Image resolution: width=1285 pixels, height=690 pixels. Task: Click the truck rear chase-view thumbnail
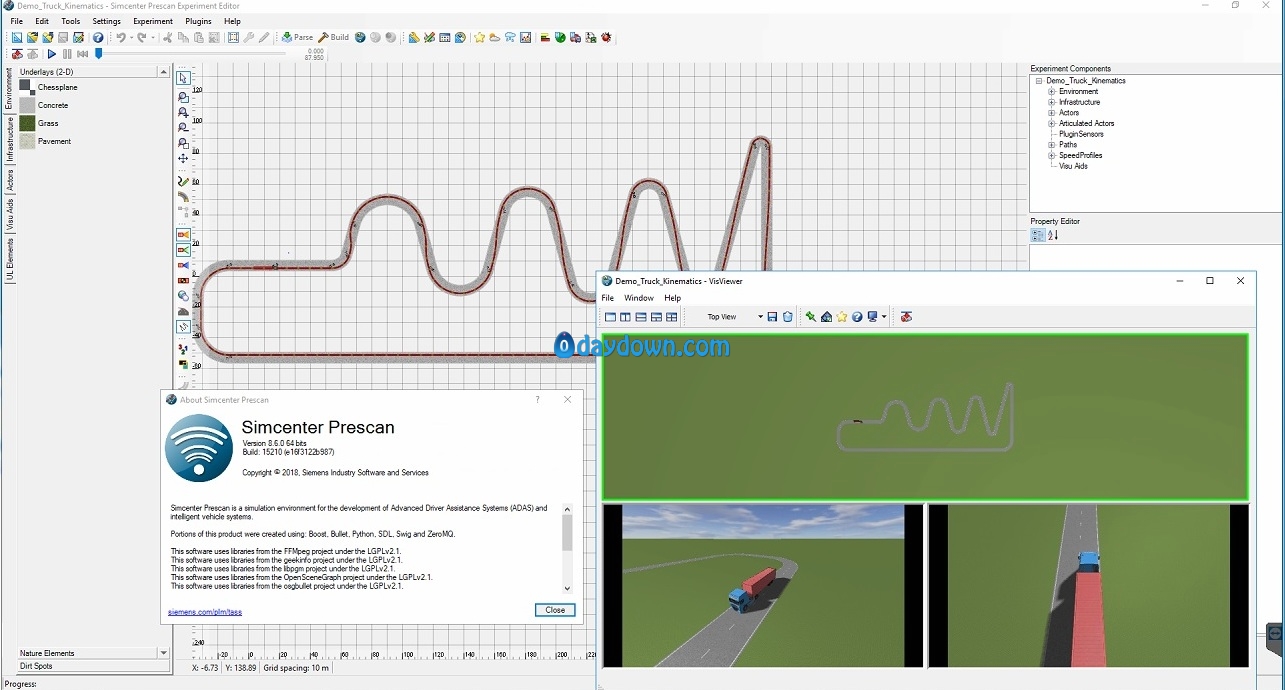pyautogui.click(x=1088, y=585)
